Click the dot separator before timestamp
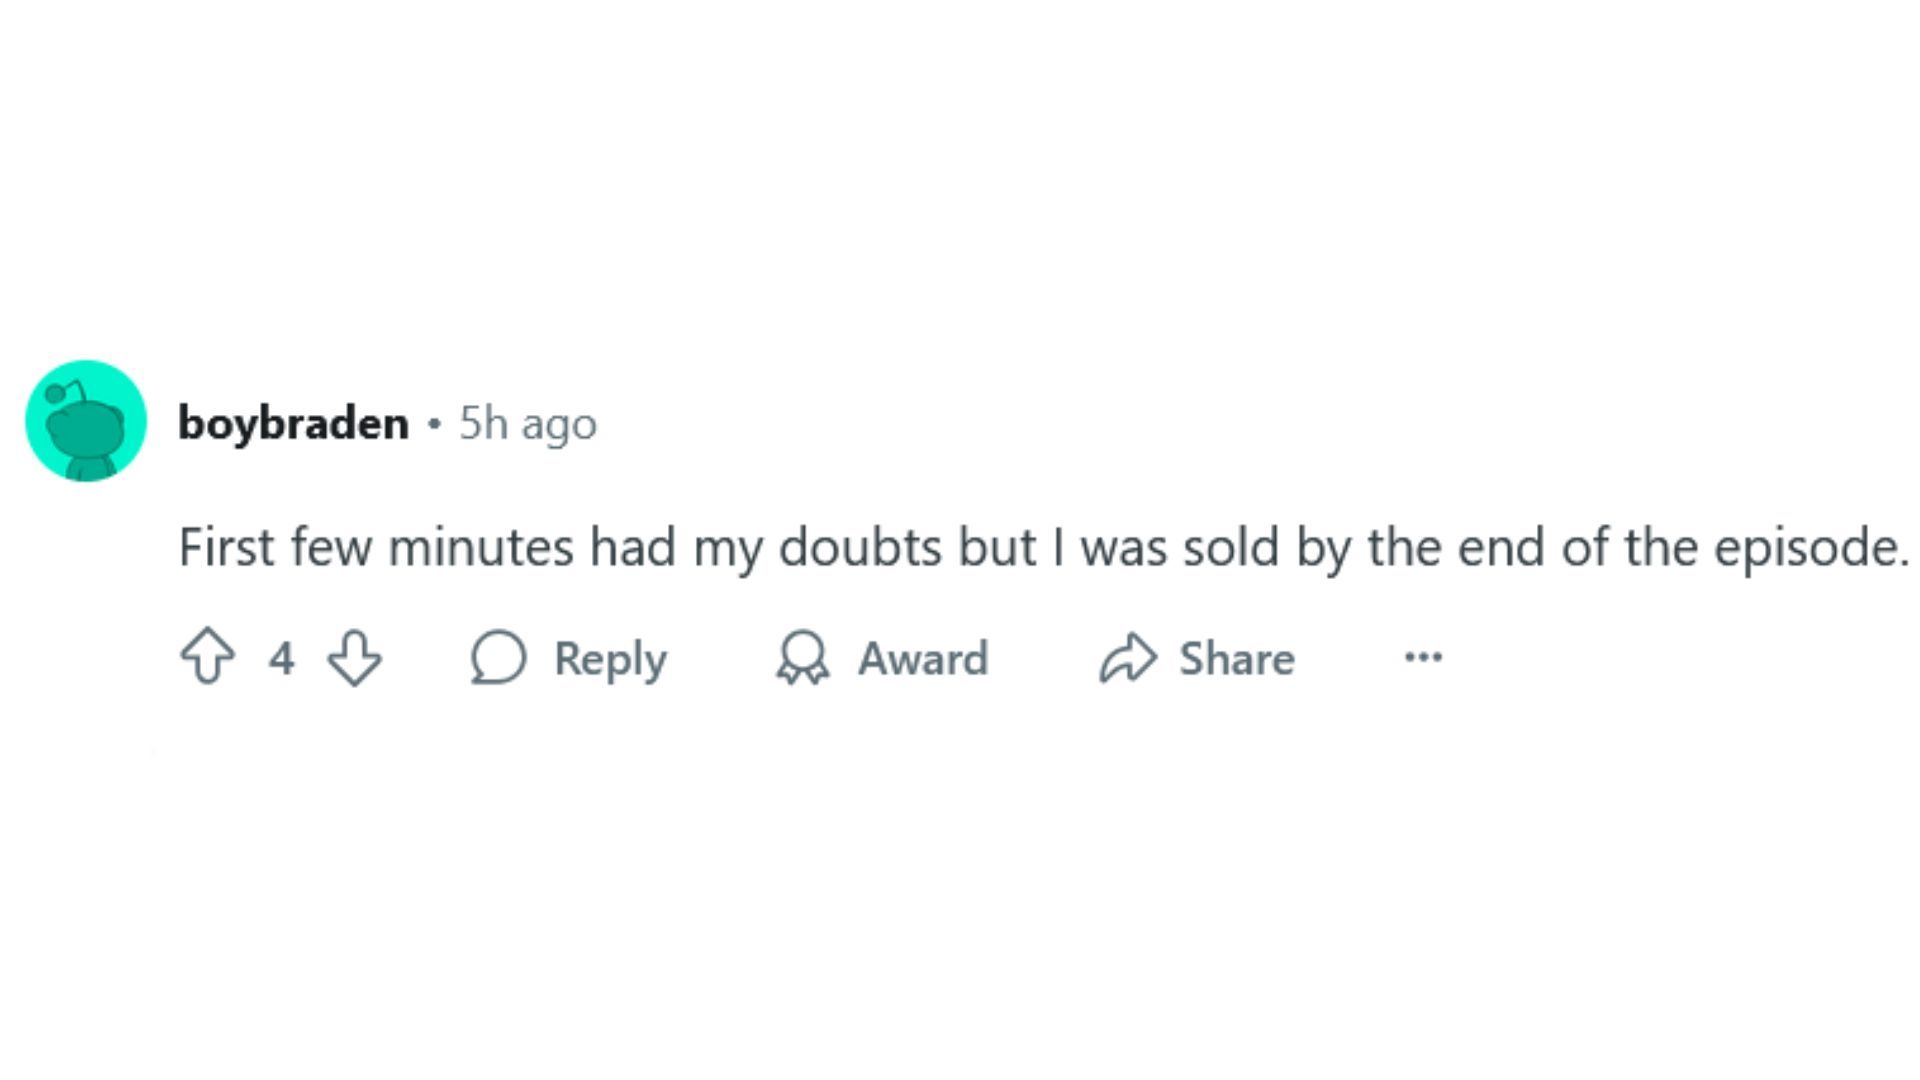 click(x=434, y=423)
